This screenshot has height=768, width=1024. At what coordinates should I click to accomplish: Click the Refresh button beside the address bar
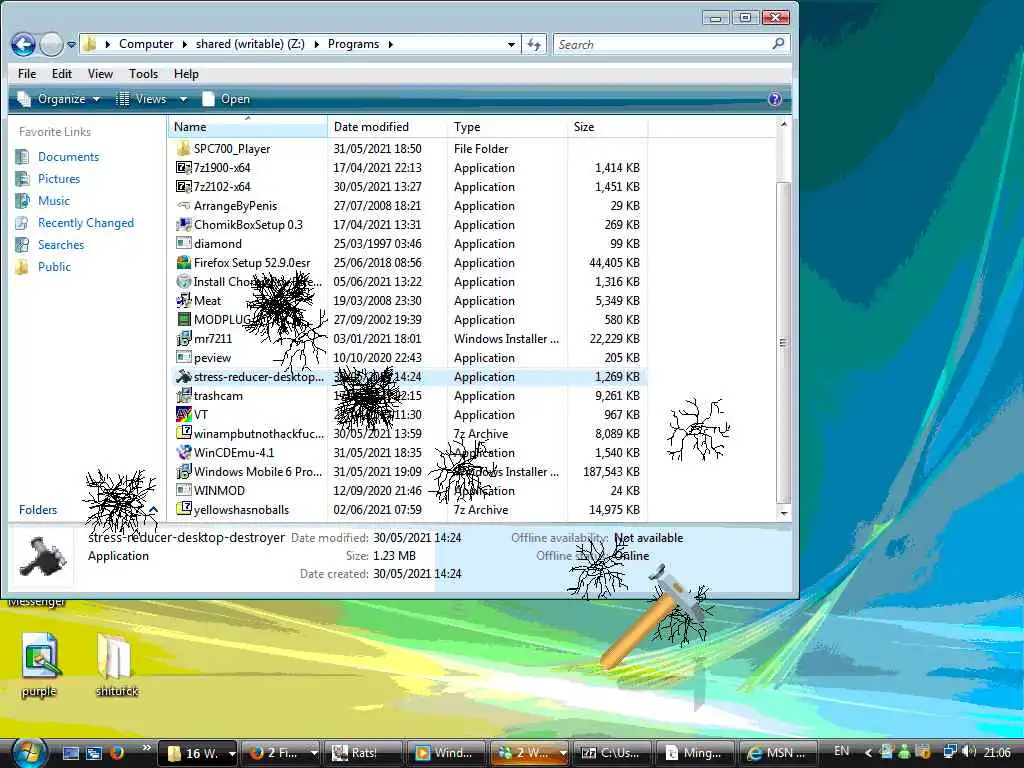point(534,44)
